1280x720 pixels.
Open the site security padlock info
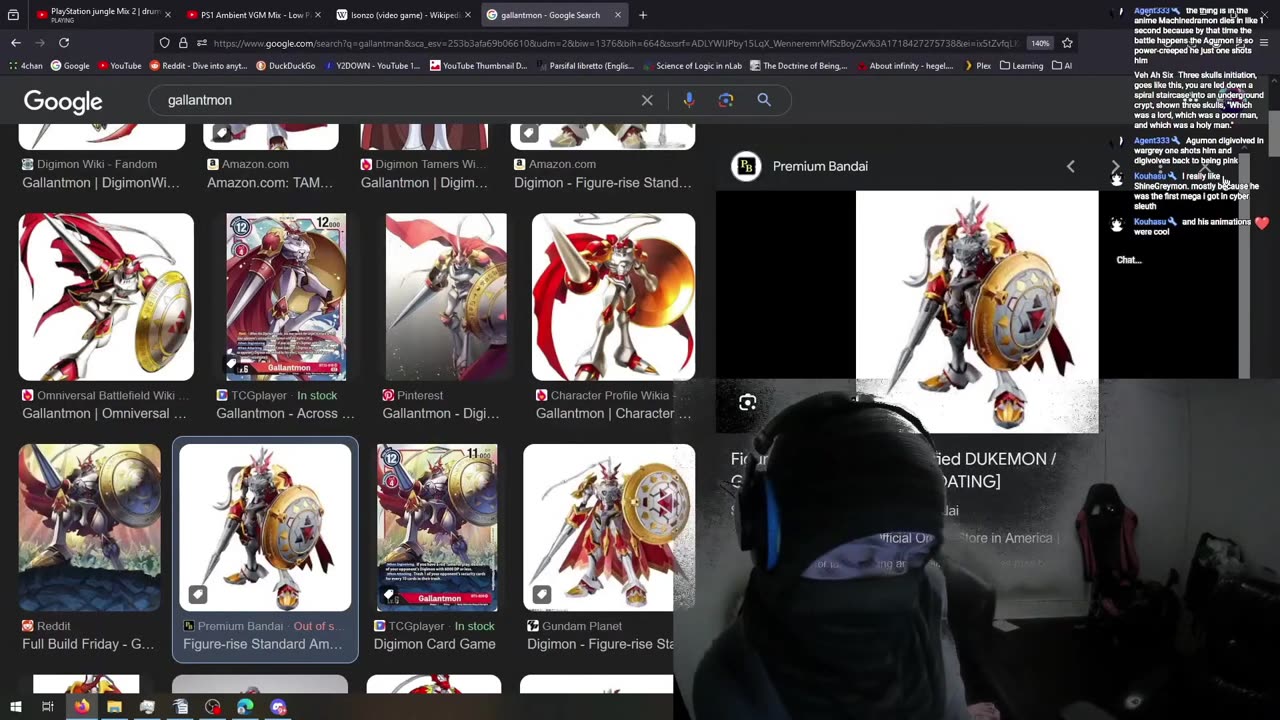(x=183, y=43)
